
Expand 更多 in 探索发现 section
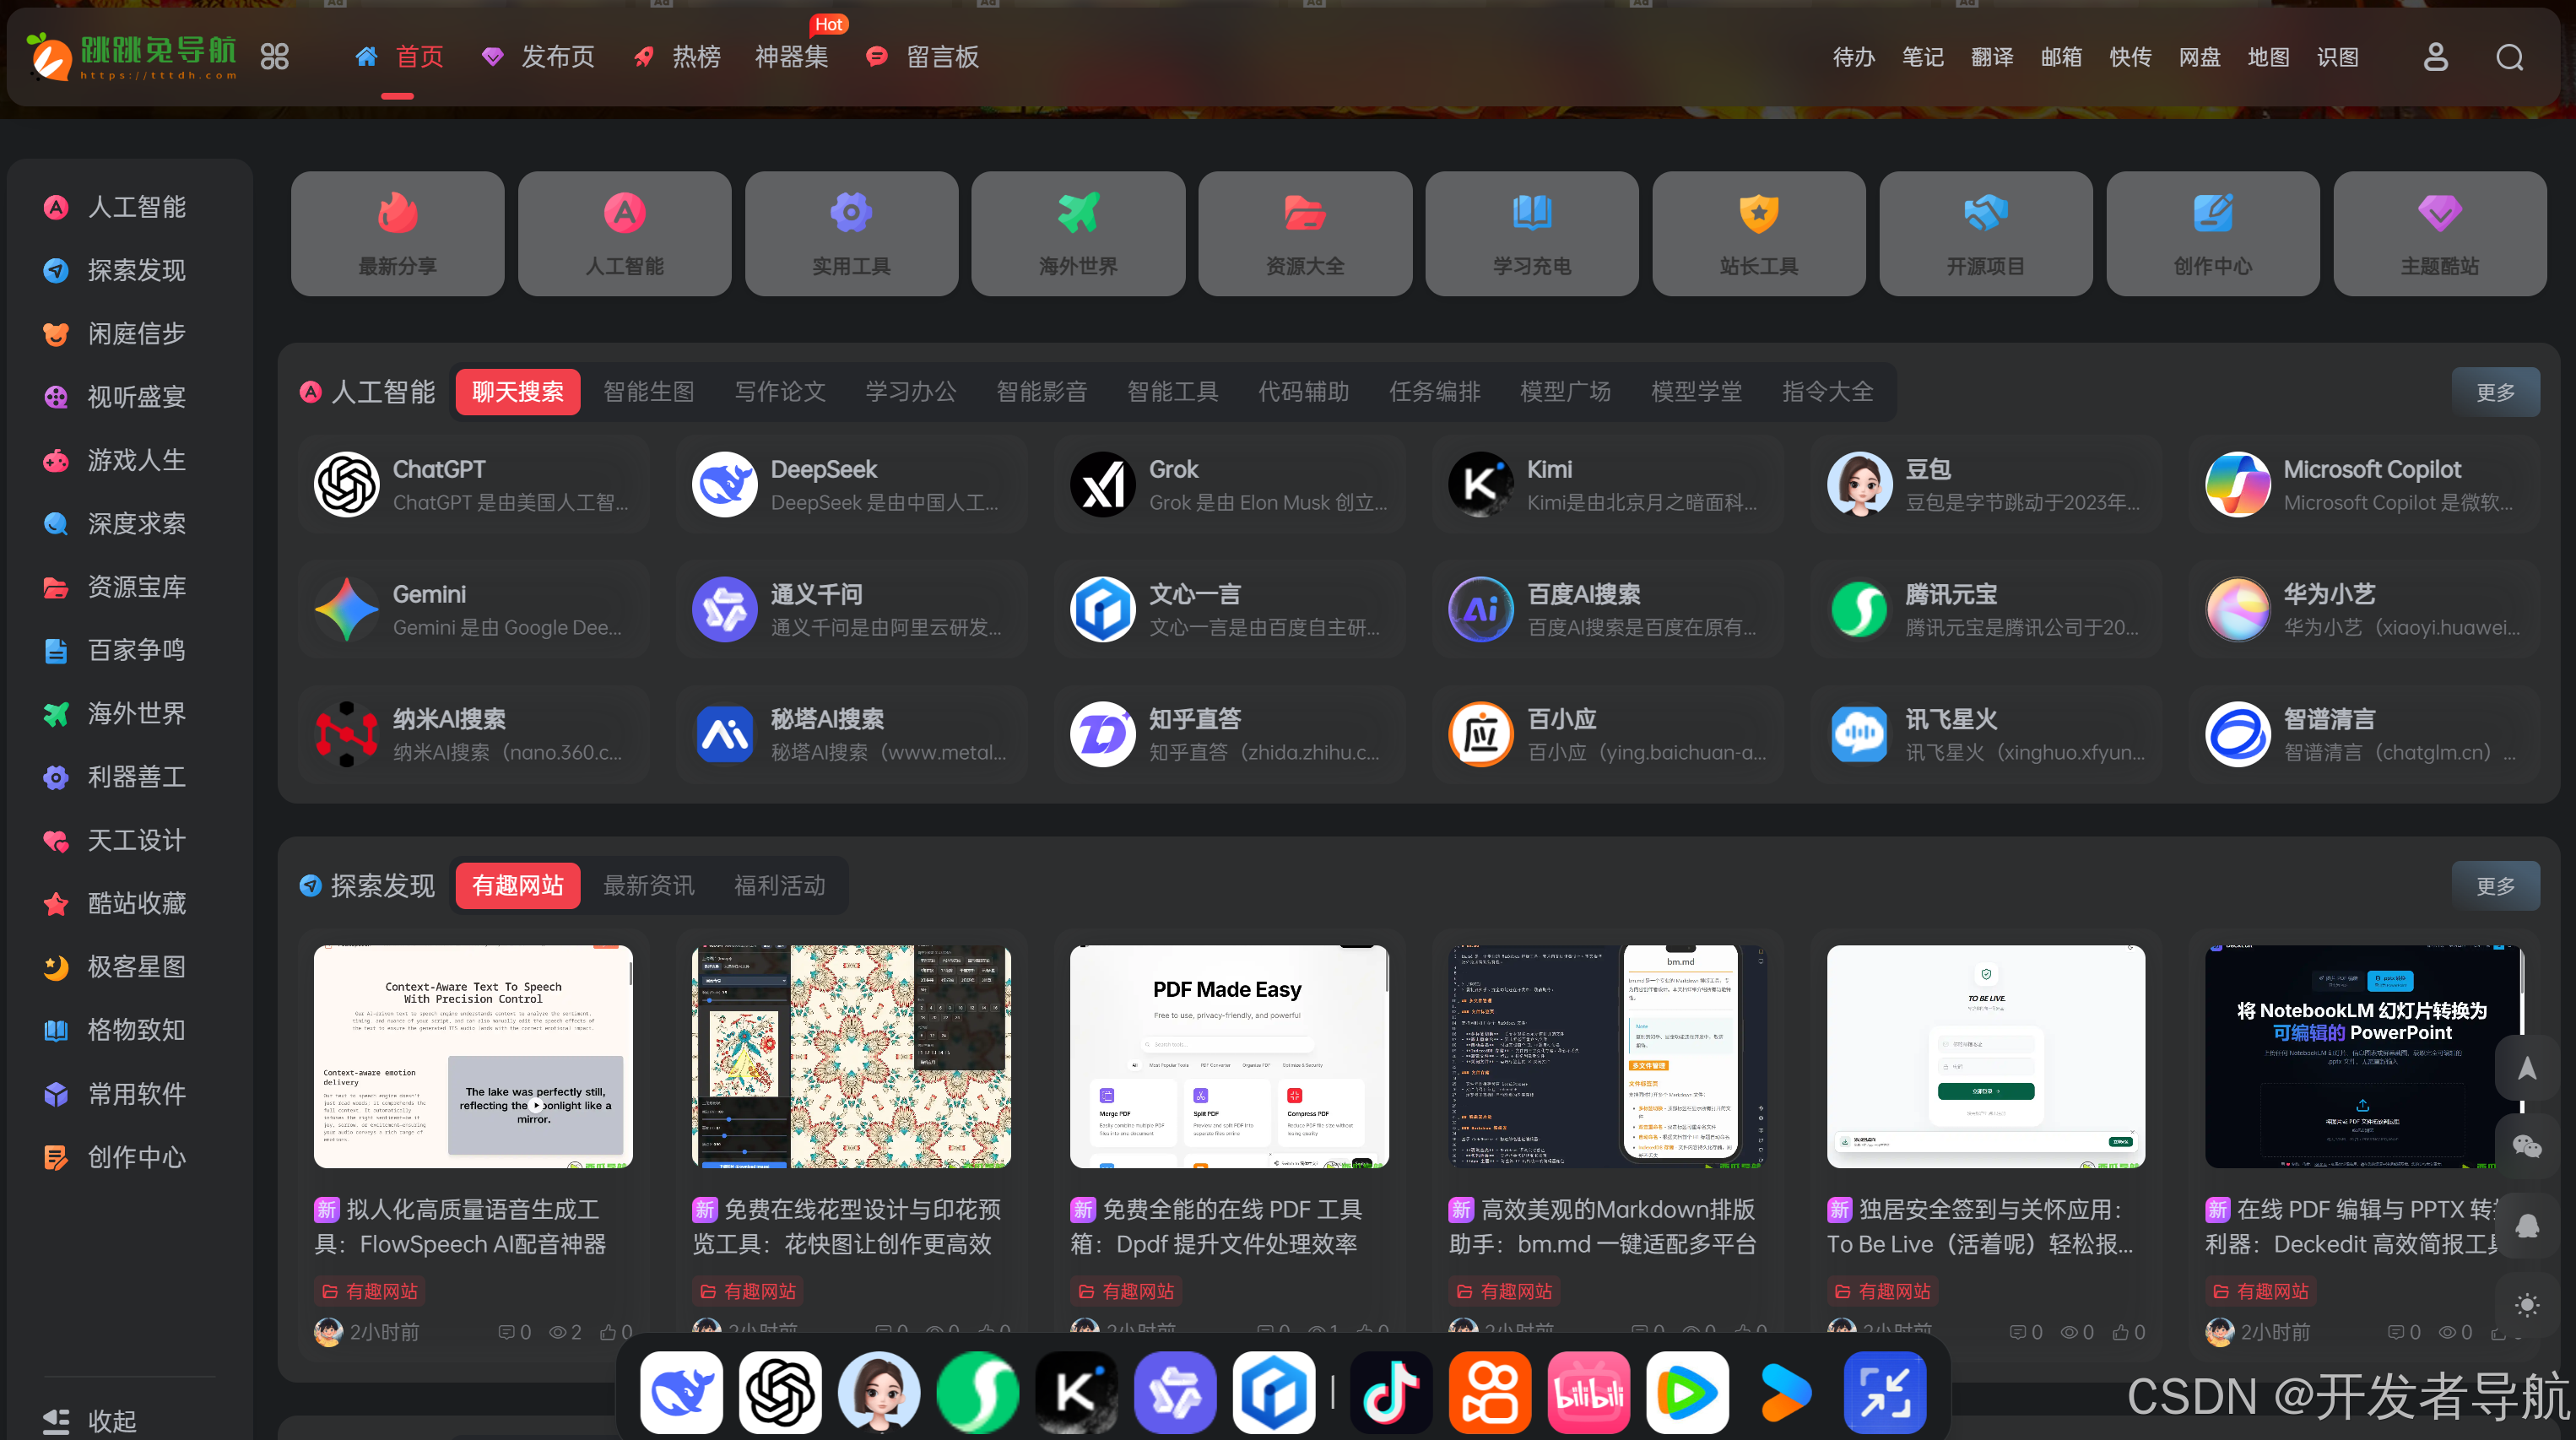pyautogui.click(x=2495, y=886)
